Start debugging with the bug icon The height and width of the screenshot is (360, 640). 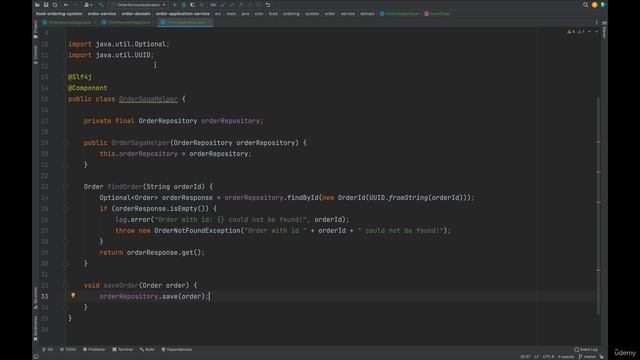point(184,5)
